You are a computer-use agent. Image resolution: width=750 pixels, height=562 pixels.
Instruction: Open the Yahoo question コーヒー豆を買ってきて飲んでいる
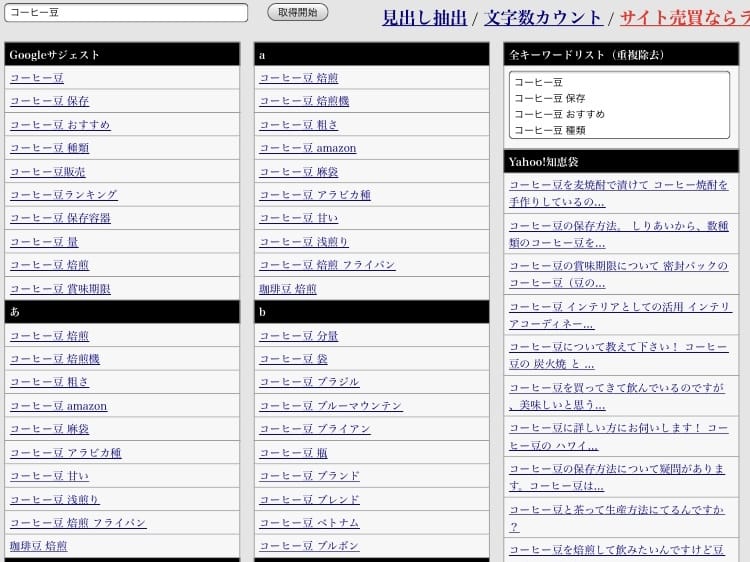[617, 396]
